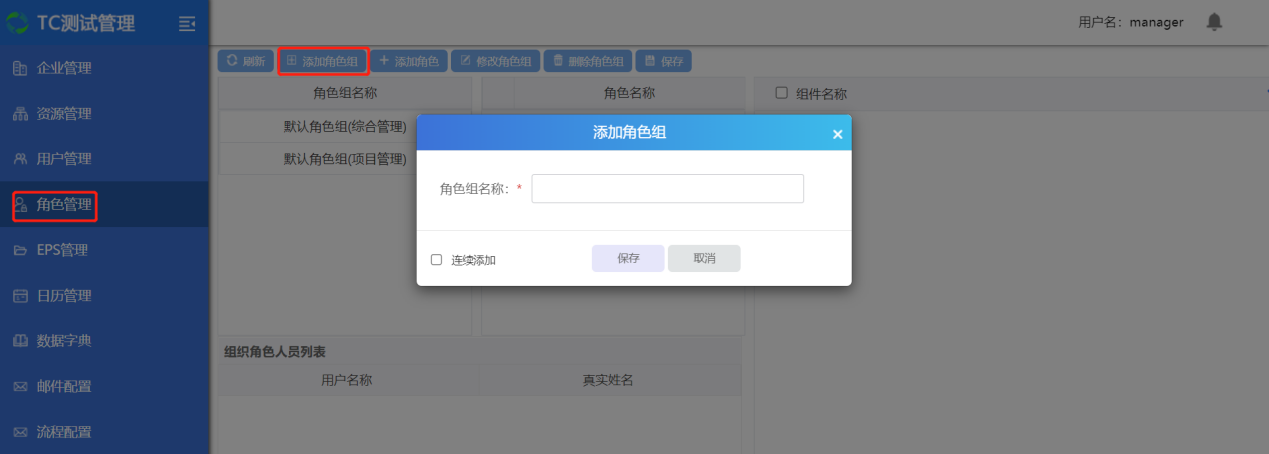Image resolution: width=1269 pixels, height=454 pixels.
Task: Click the 组织角色人员列表 heading
Action: [275, 351]
